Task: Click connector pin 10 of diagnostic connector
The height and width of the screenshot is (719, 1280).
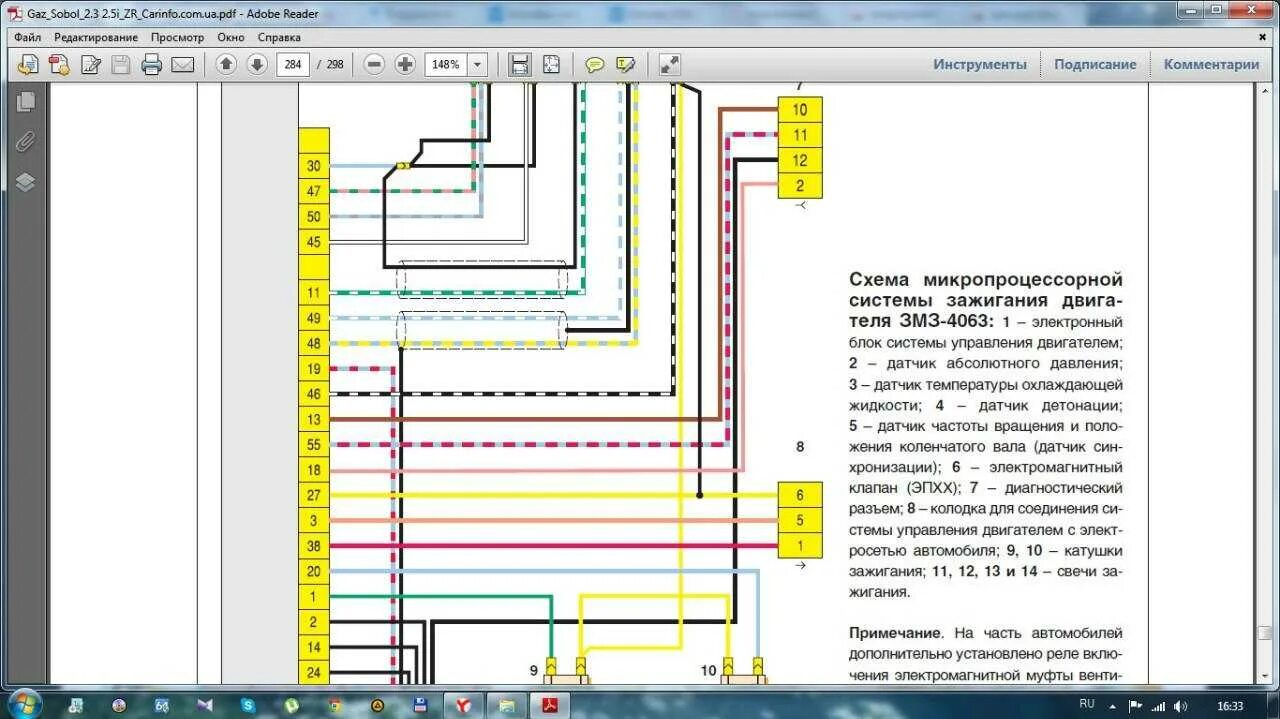Action: pyautogui.click(x=800, y=110)
